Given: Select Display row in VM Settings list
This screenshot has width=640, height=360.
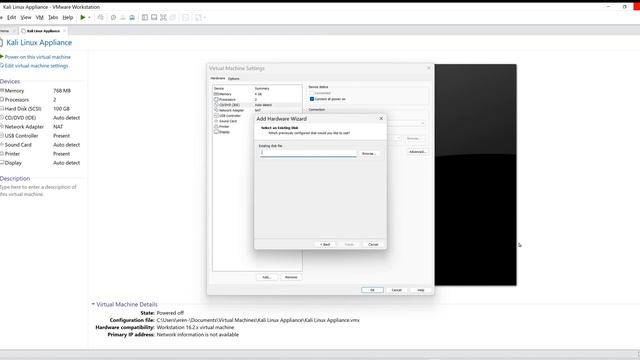Looking at the screenshot, I should click(x=233, y=132).
